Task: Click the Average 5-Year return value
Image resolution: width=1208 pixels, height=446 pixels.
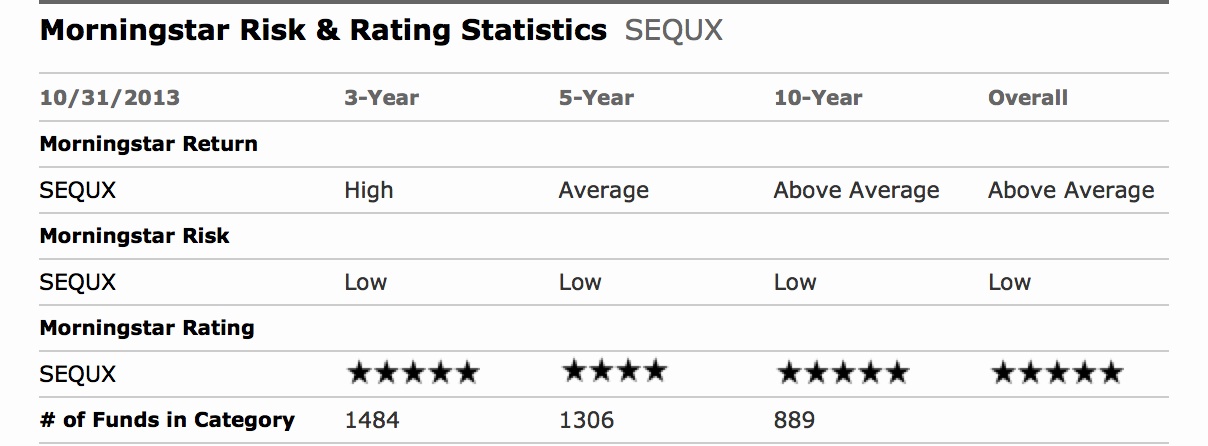Action: (603, 190)
